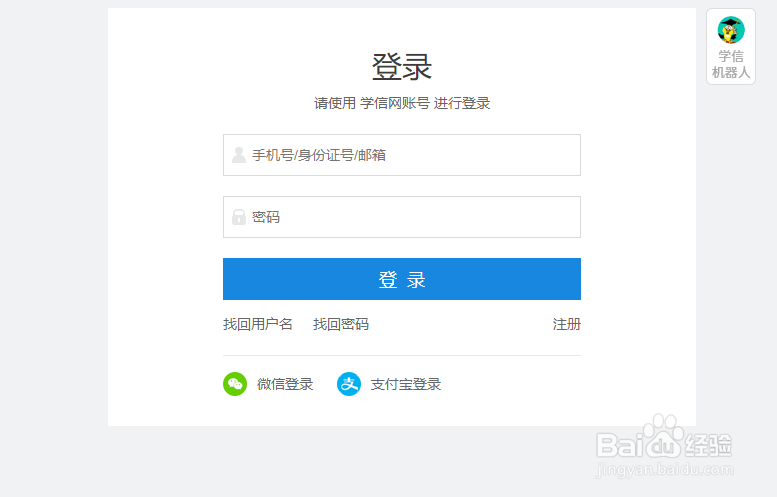The width and height of the screenshot is (777, 497).
Task: Click the 请使用 学信网账号 进行登录 subtitle
Action: 402,103
